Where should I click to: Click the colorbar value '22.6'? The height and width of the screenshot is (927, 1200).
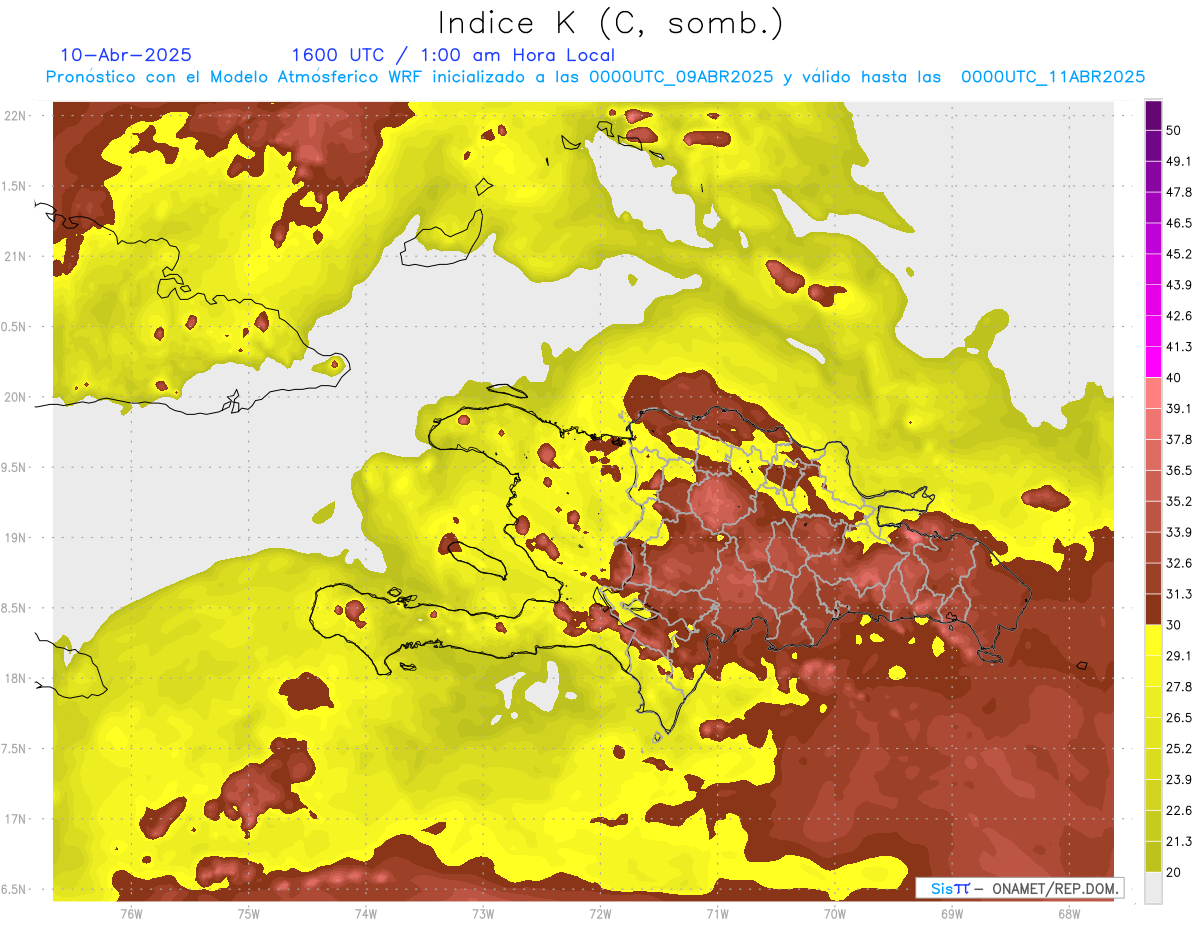pyautogui.click(x=1179, y=810)
